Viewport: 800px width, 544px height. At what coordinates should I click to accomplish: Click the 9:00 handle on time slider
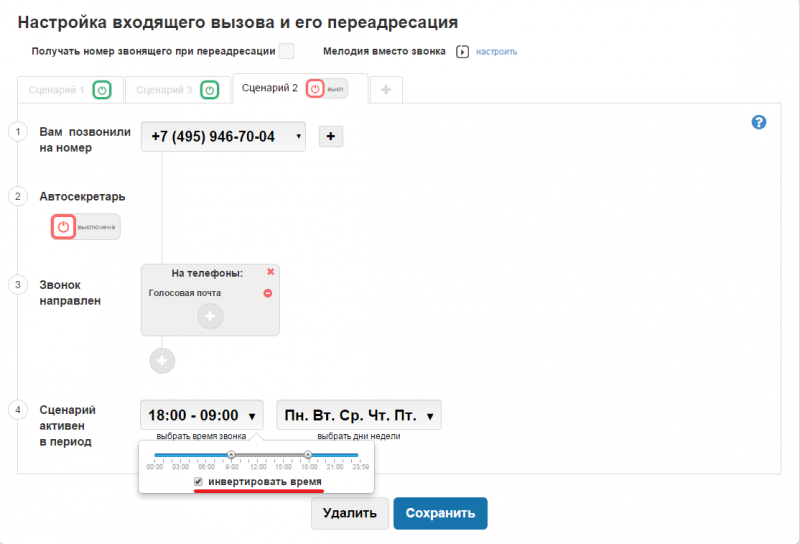231,454
